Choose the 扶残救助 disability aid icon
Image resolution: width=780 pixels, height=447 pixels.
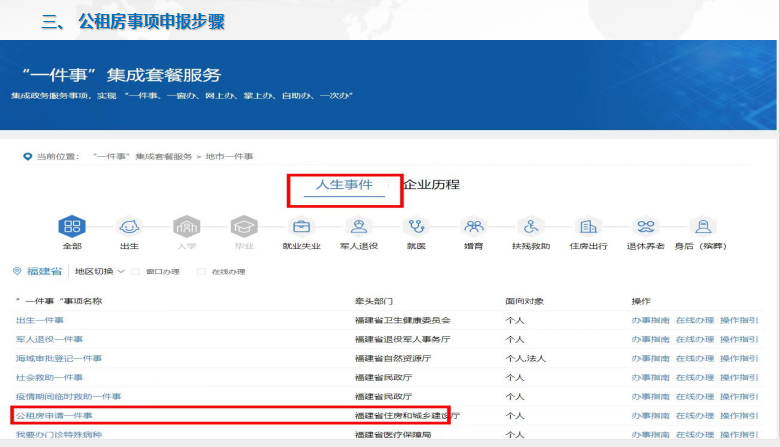531,228
